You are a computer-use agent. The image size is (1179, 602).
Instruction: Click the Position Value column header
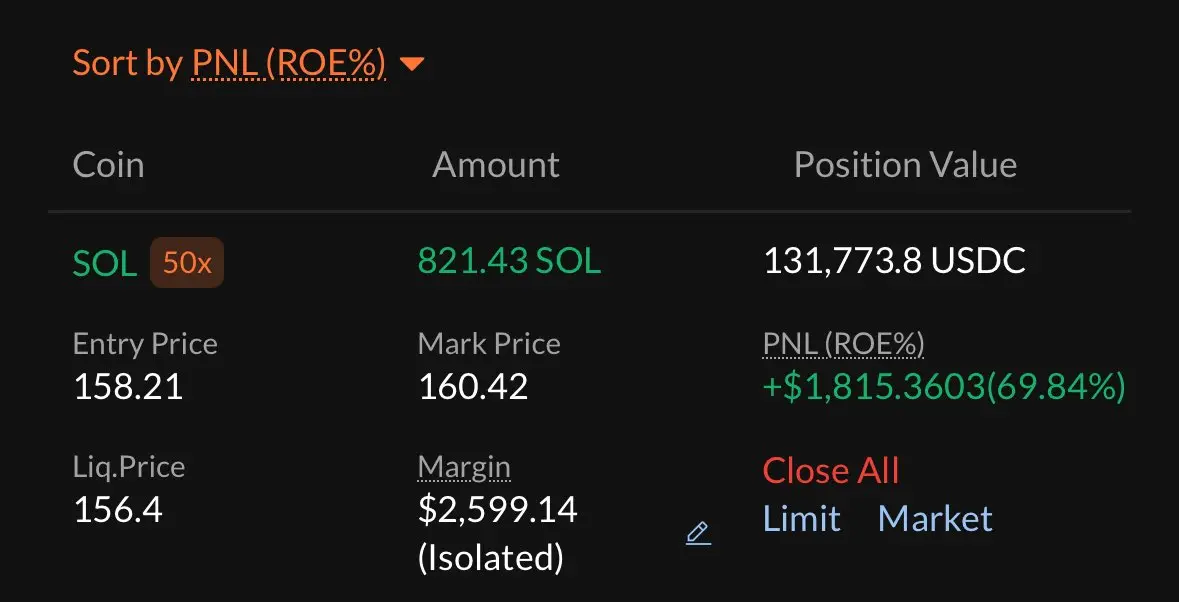[x=905, y=165]
